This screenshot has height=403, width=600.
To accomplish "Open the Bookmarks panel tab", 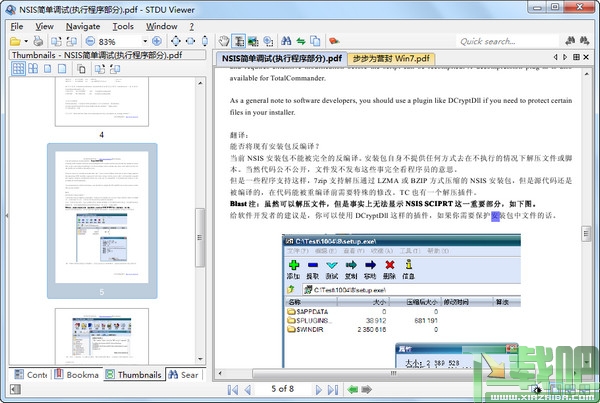I will (x=77, y=375).
